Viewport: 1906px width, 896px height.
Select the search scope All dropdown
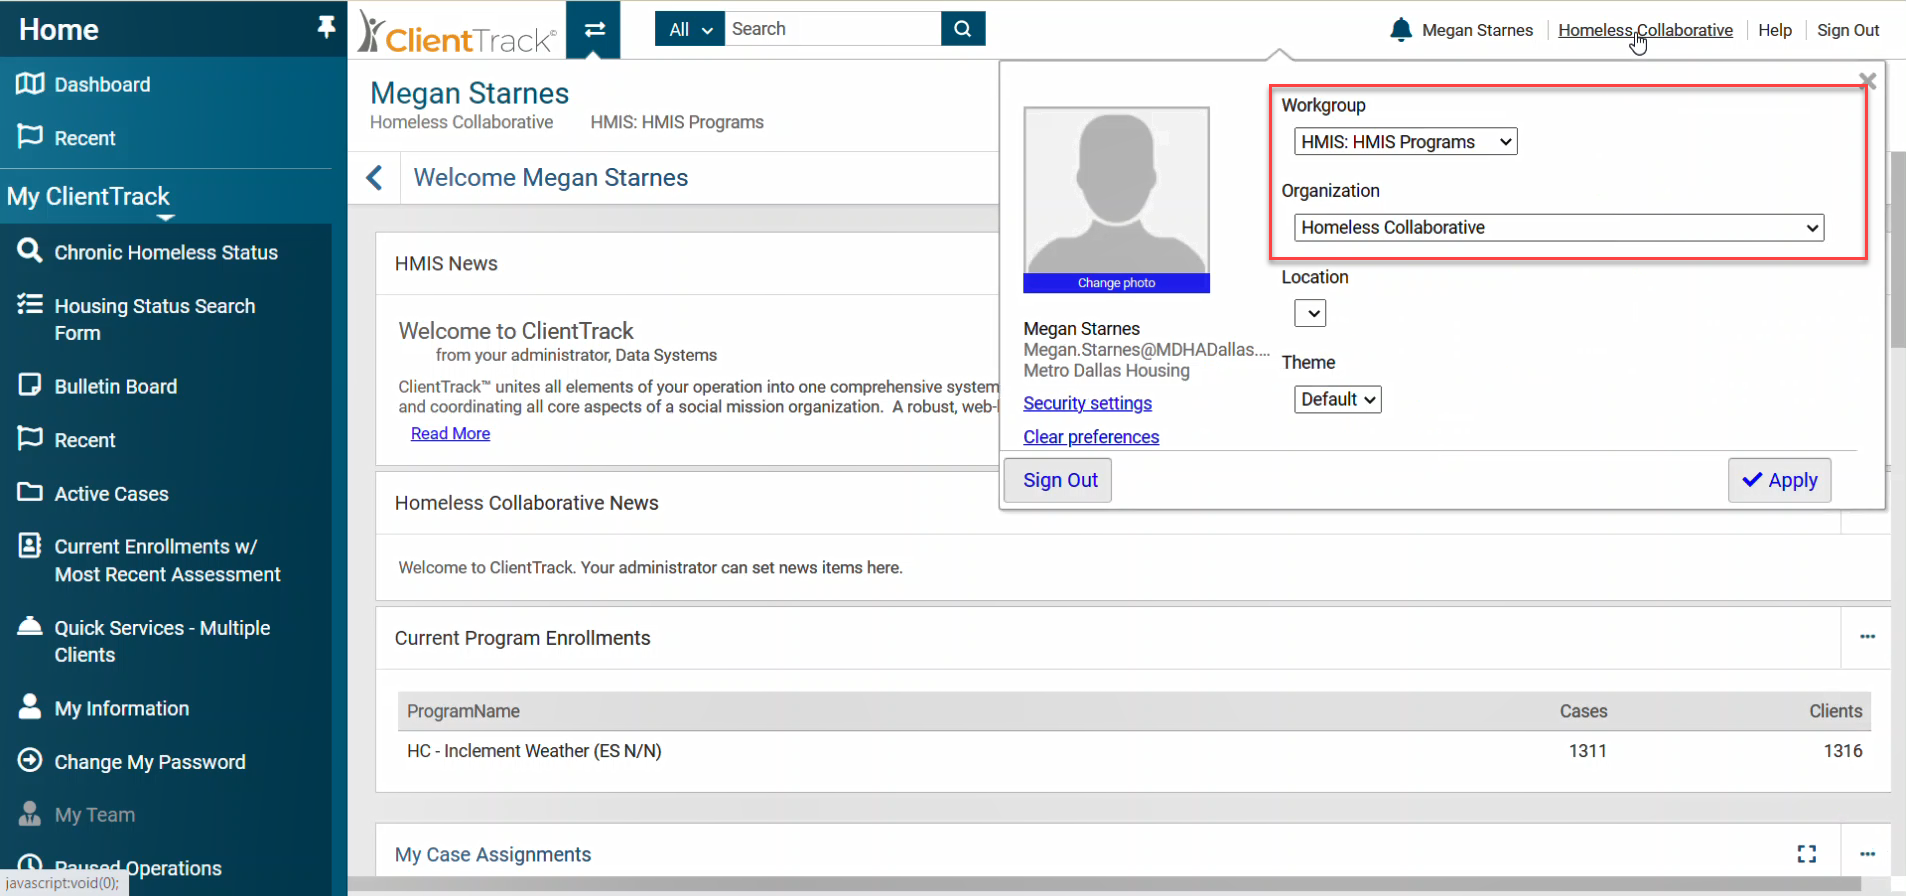coord(689,29)
